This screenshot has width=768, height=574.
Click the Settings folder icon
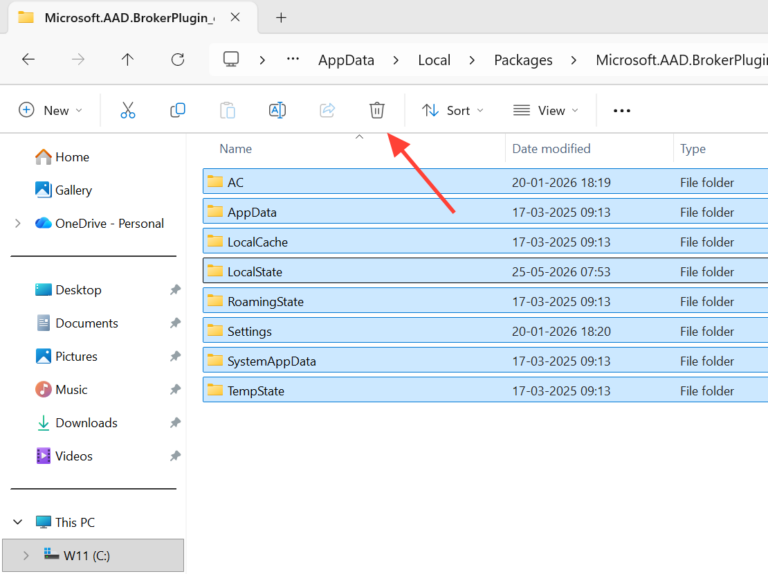click(215, 331)
